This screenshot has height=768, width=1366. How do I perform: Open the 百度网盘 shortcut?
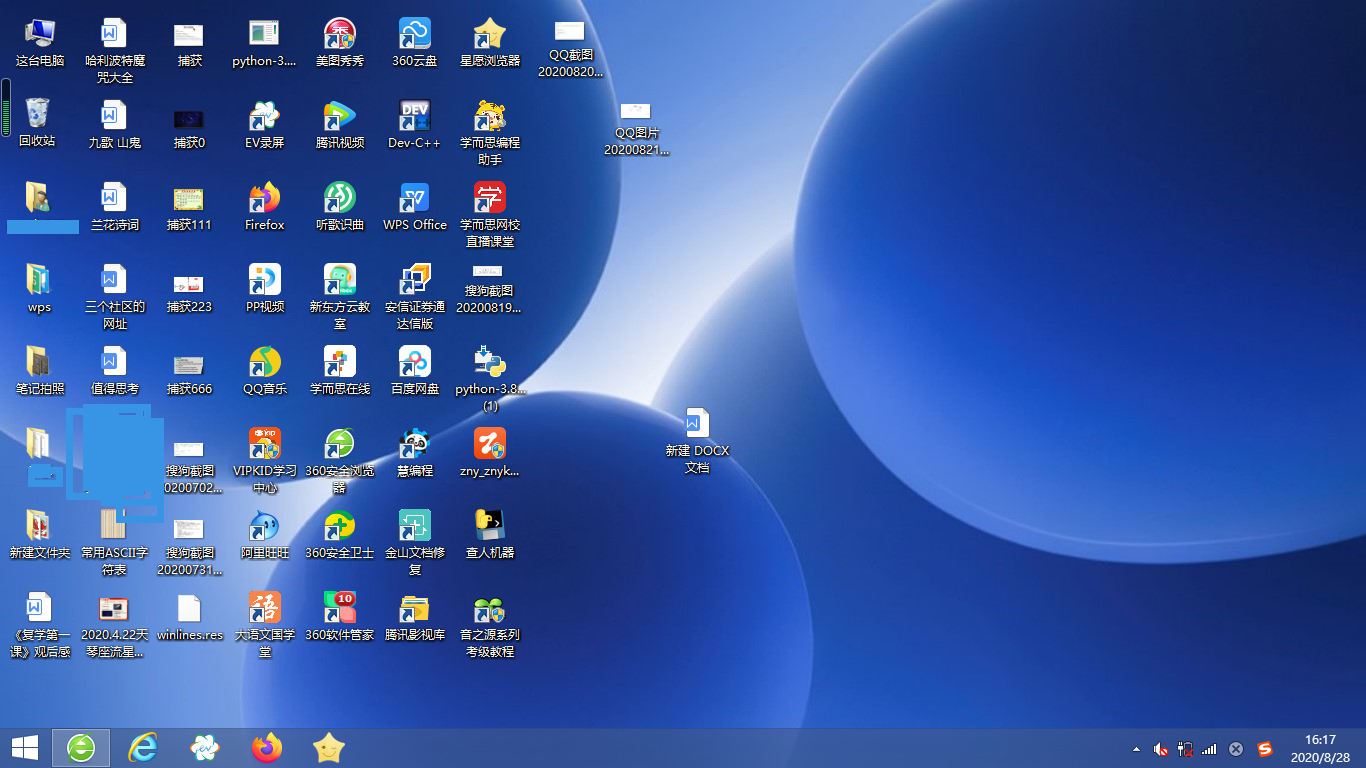[415, 371]
